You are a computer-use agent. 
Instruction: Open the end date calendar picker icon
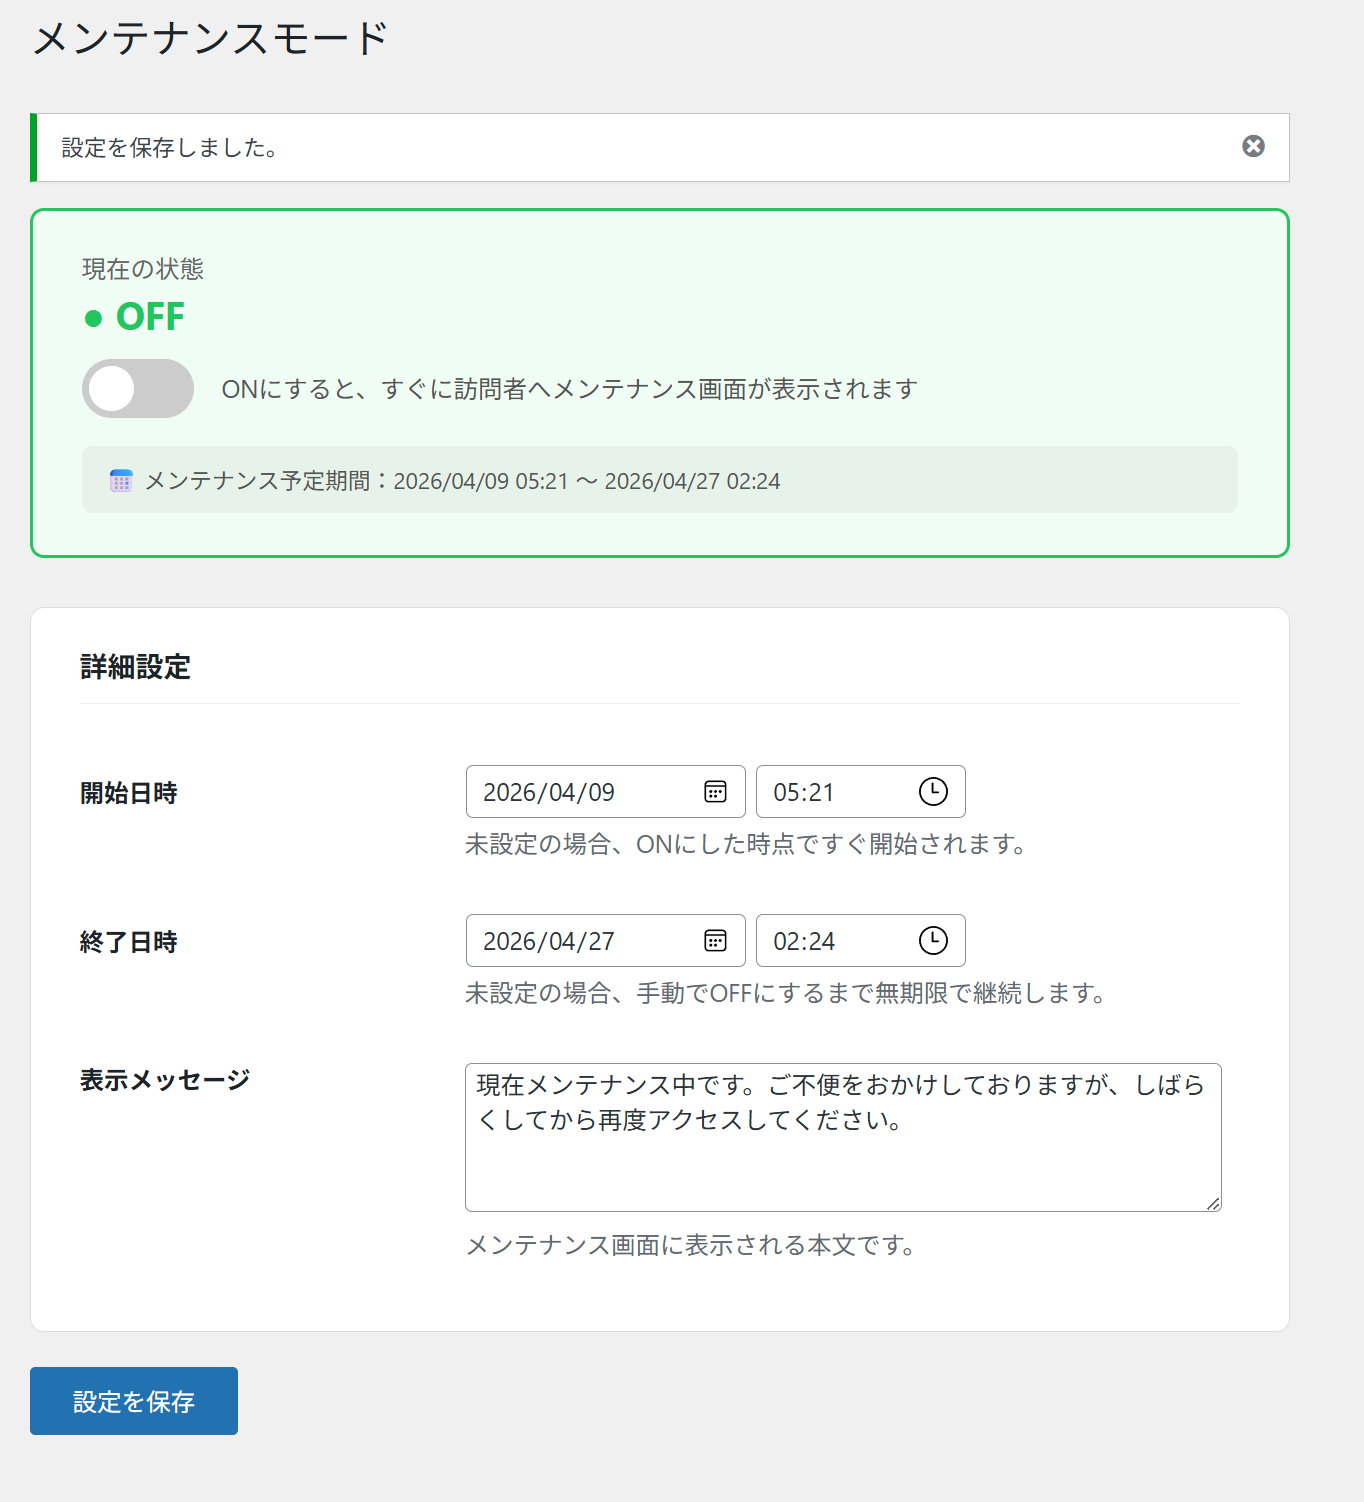coord(715,941)
